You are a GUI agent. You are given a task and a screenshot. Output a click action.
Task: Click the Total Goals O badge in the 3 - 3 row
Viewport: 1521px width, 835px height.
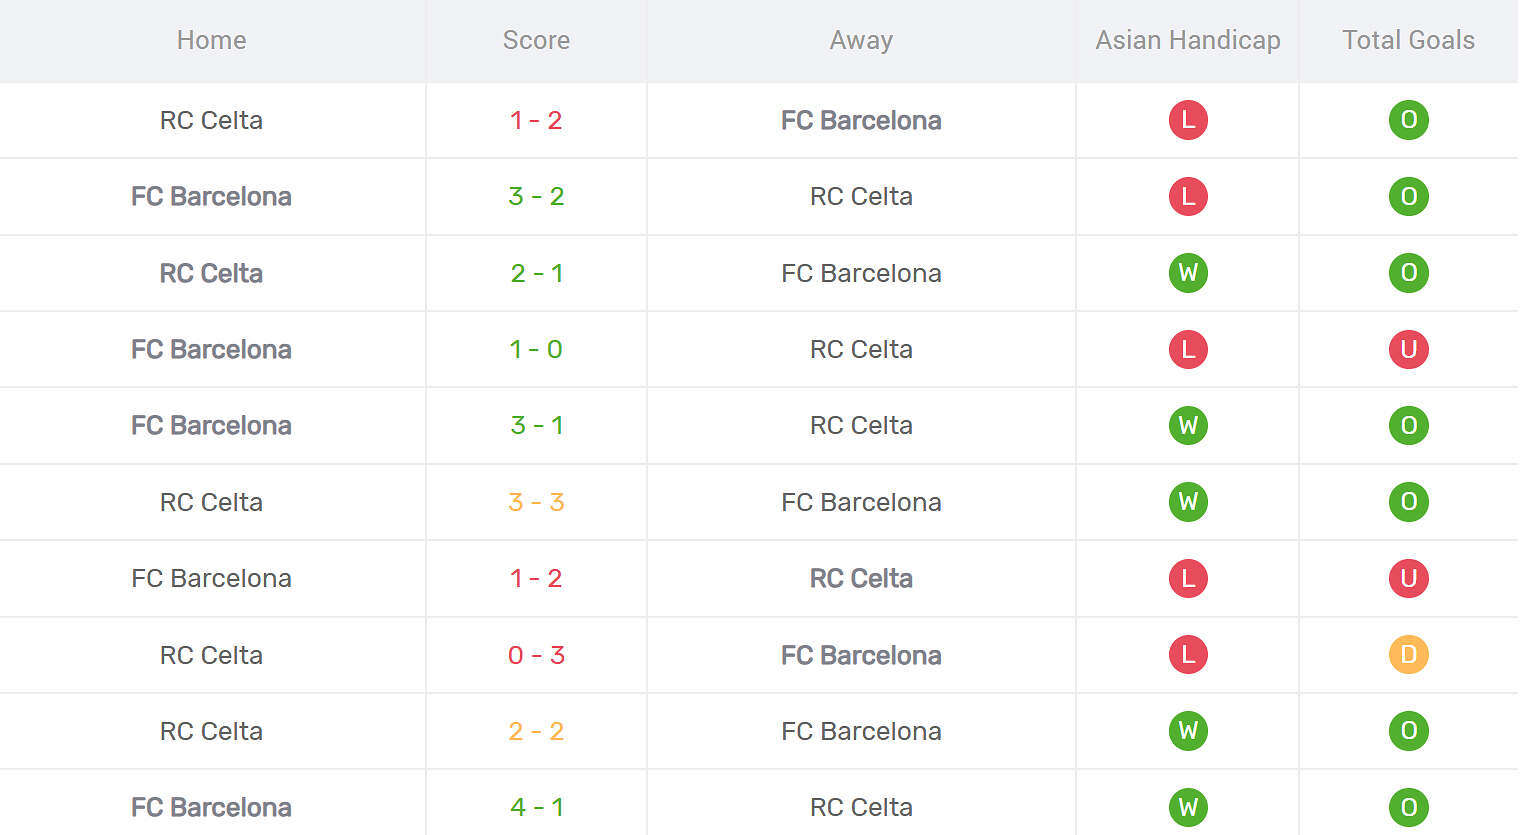[x=1408, y=502]
